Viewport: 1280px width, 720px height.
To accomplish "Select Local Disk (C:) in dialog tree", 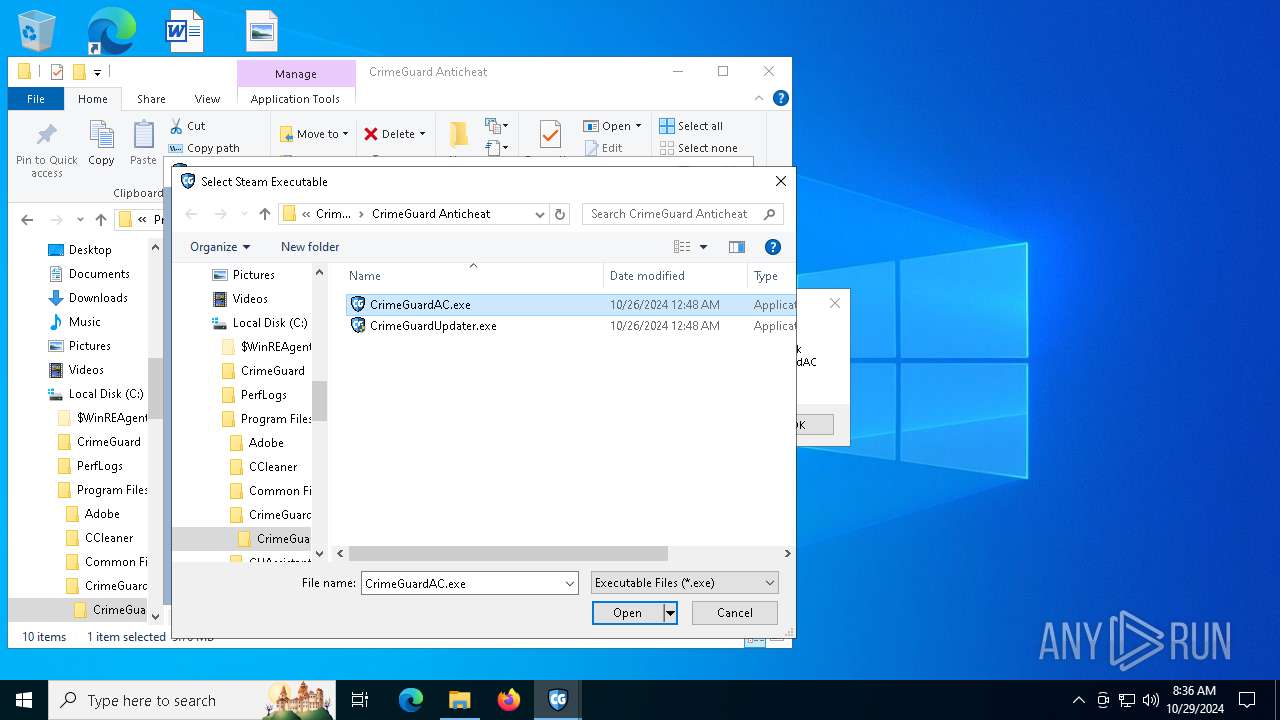I will (x=259, y=323).
